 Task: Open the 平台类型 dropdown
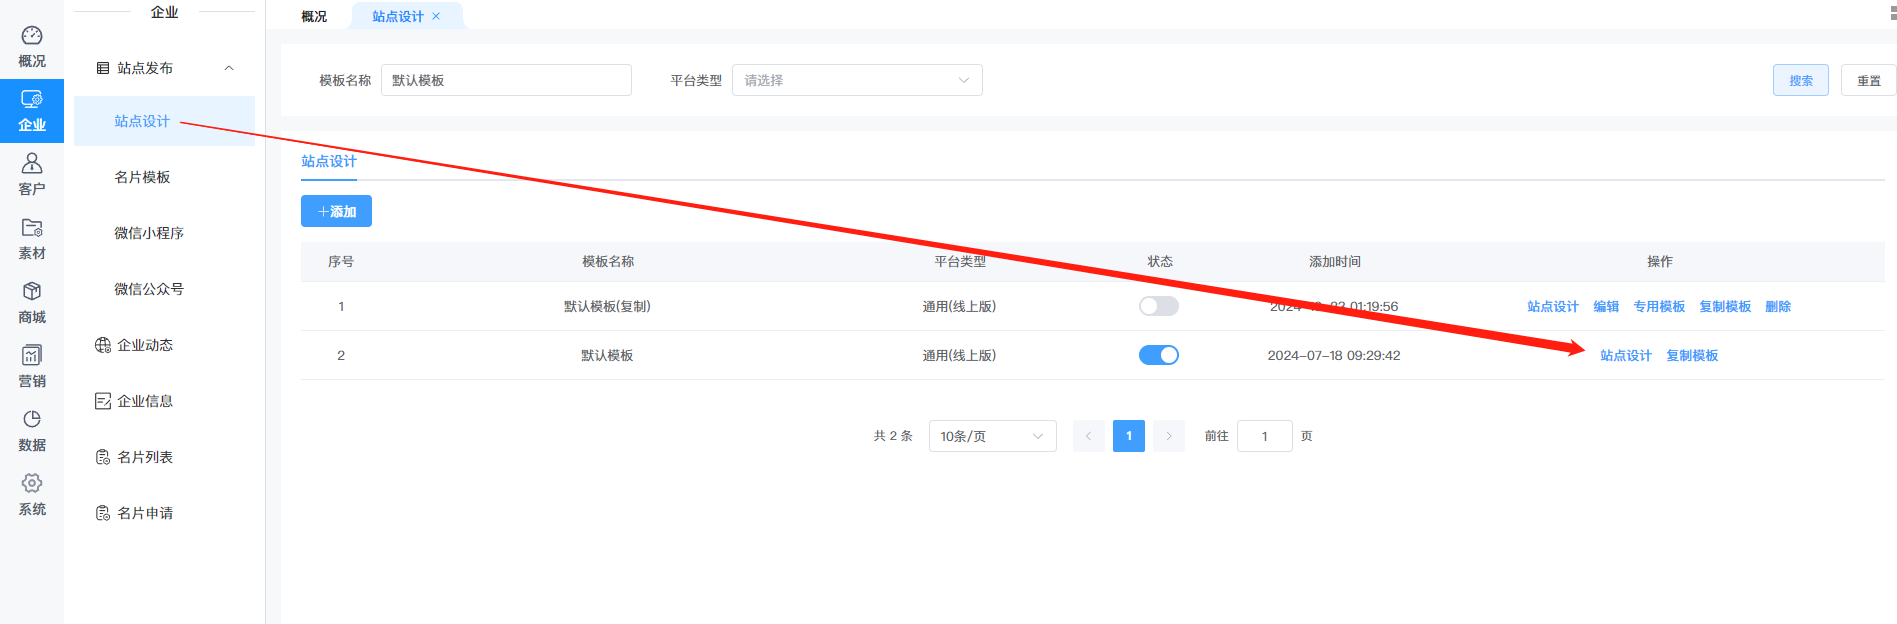click(856, 80)
